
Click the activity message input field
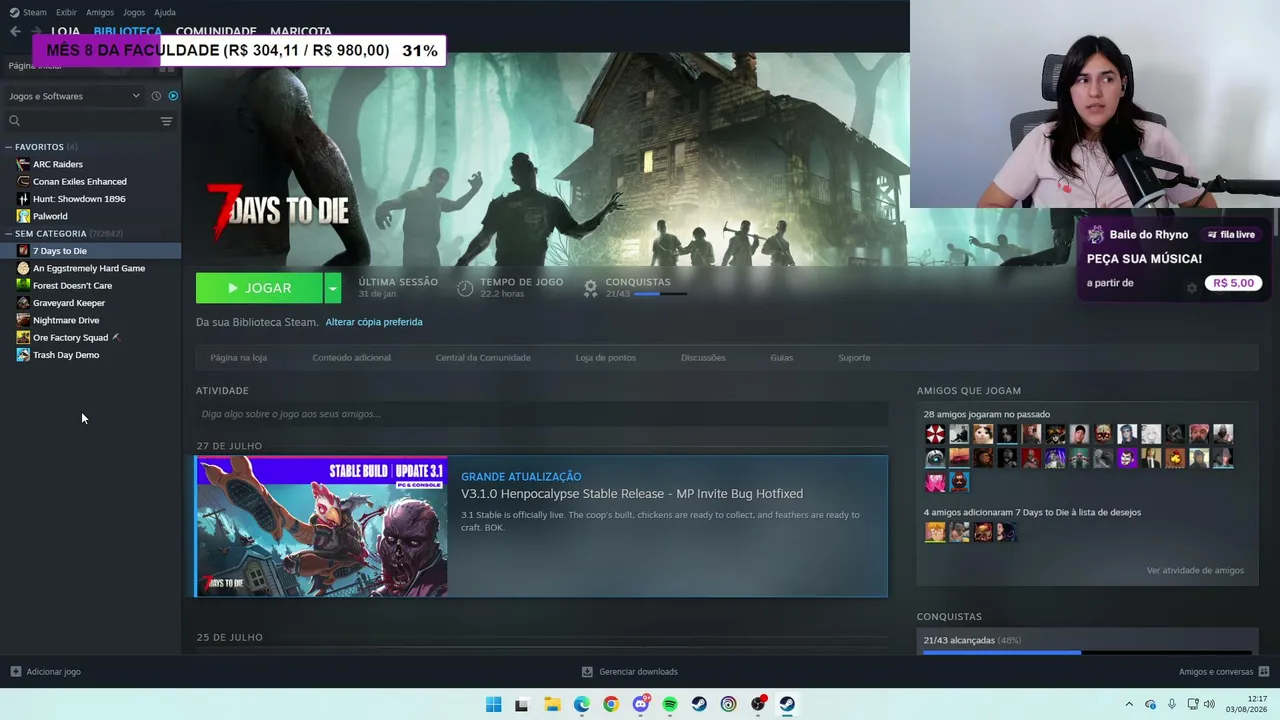click(542, 414)
